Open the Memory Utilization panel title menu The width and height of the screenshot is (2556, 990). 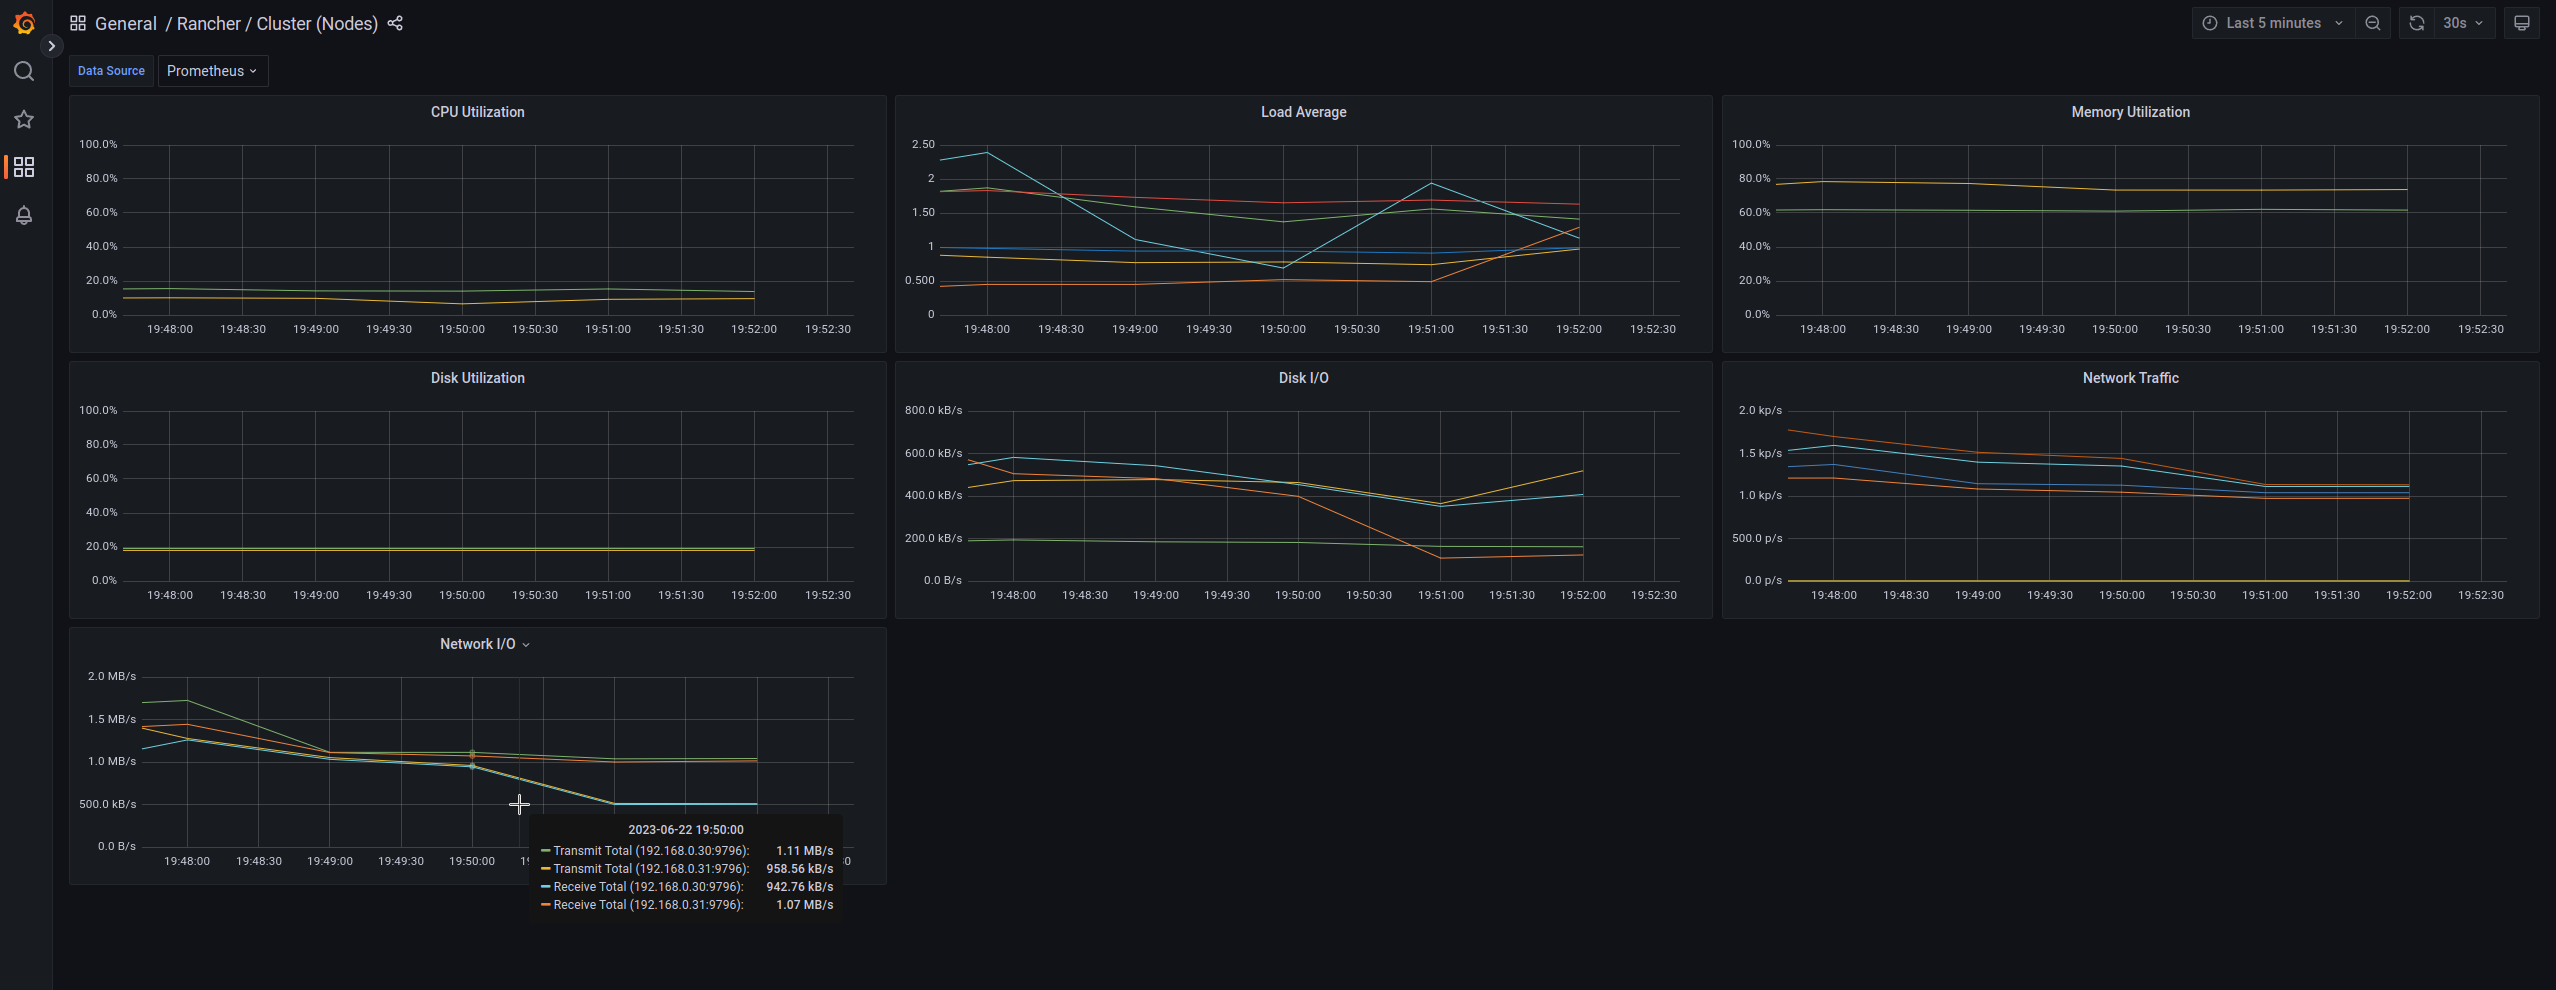(2130, 112)
